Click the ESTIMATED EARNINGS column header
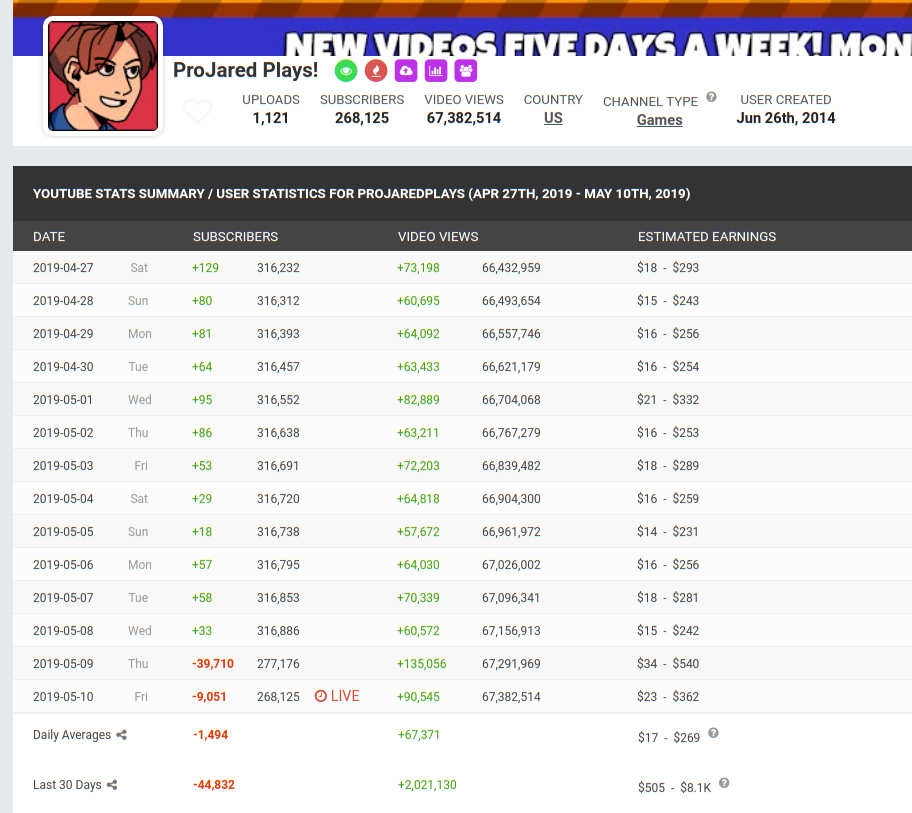This screenshot has height=813, width=912. click(707, 237)
